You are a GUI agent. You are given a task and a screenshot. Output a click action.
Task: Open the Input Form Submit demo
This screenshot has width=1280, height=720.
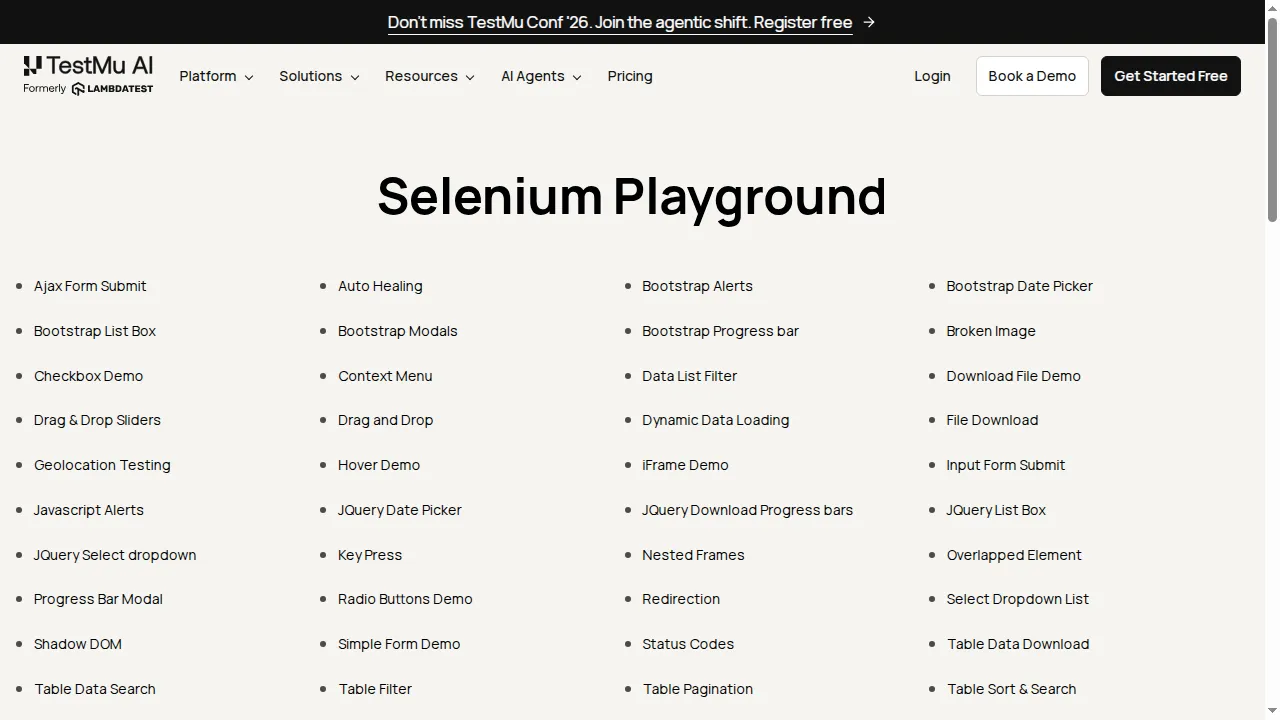[x=1005, y=465]
